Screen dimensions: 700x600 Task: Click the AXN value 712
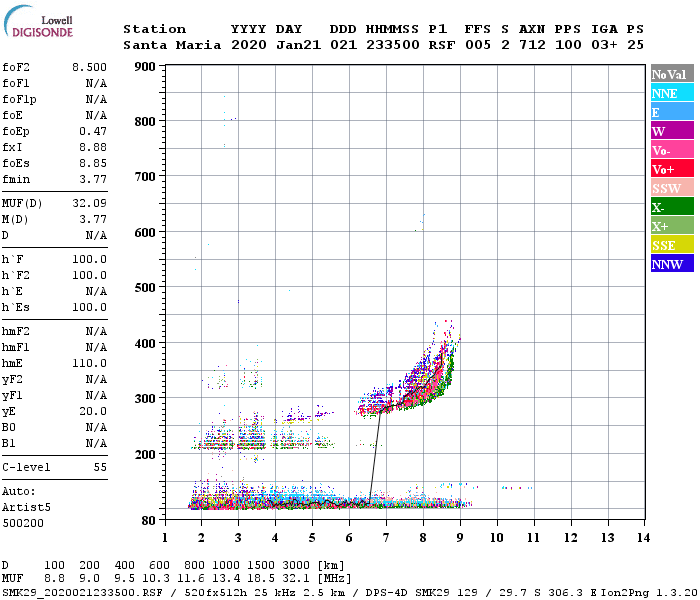(532, 45)
